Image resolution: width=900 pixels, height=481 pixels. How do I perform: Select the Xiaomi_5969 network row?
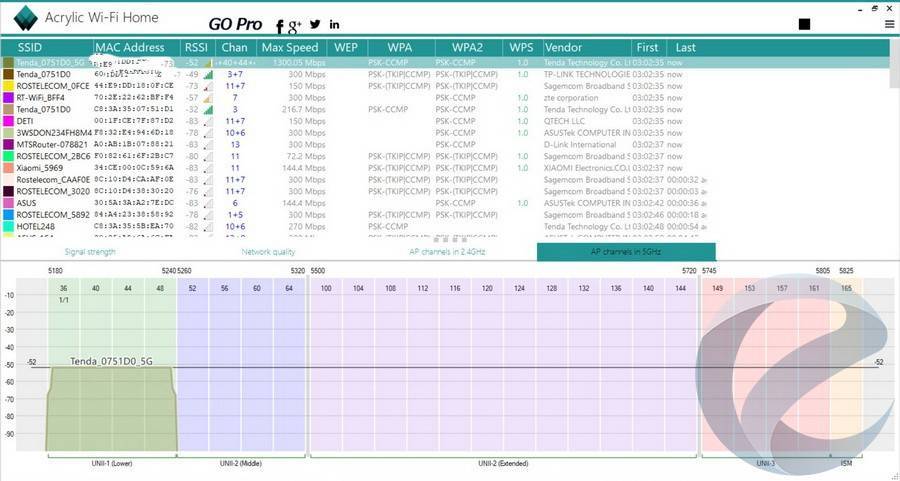pyautogui.click(x=46, y=168)
